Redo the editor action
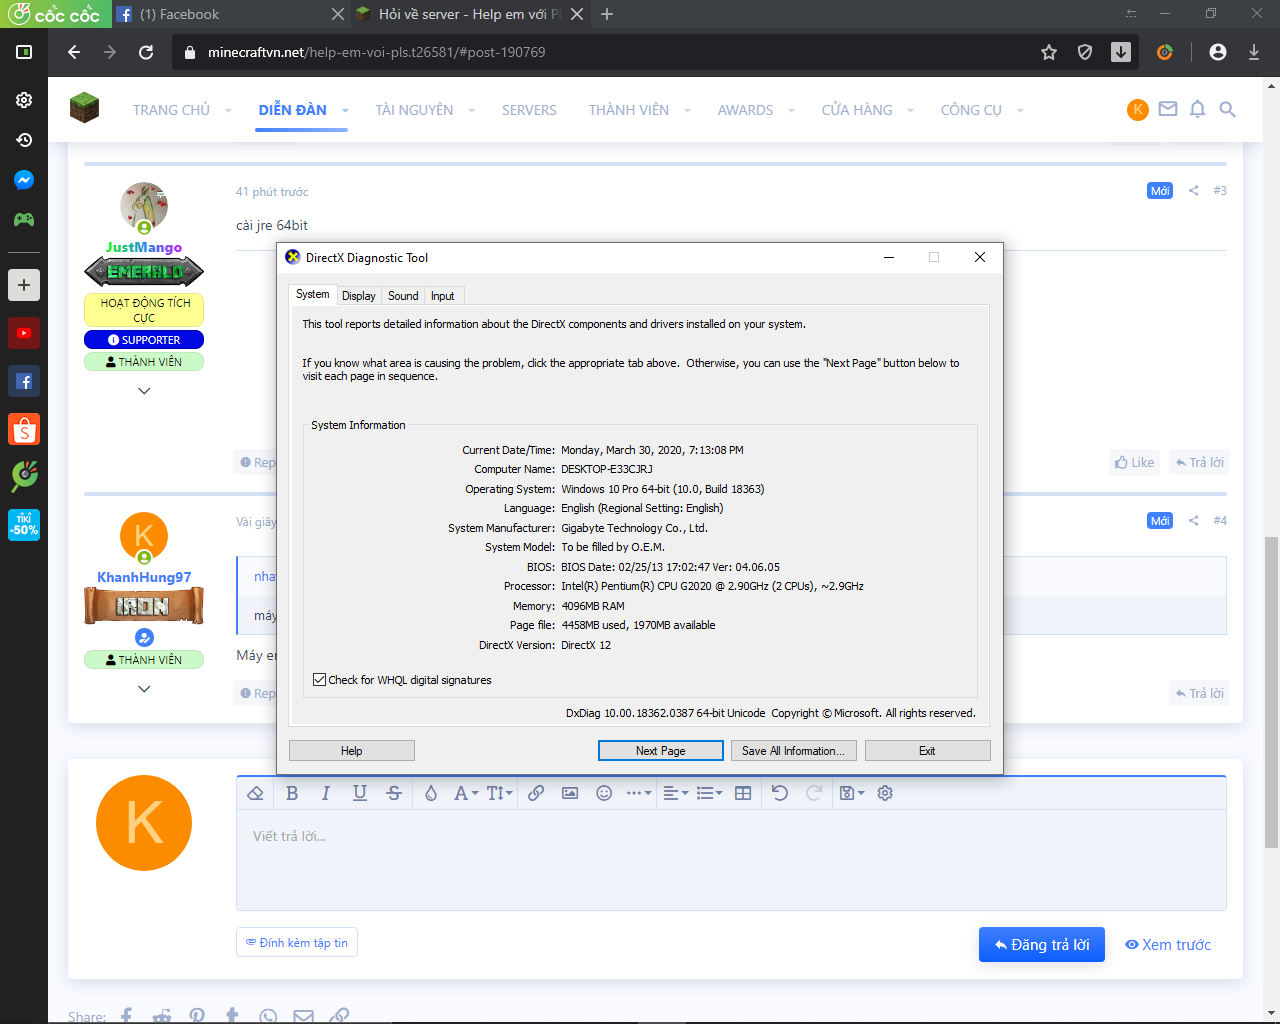1280x1024 pixels. 814,793
